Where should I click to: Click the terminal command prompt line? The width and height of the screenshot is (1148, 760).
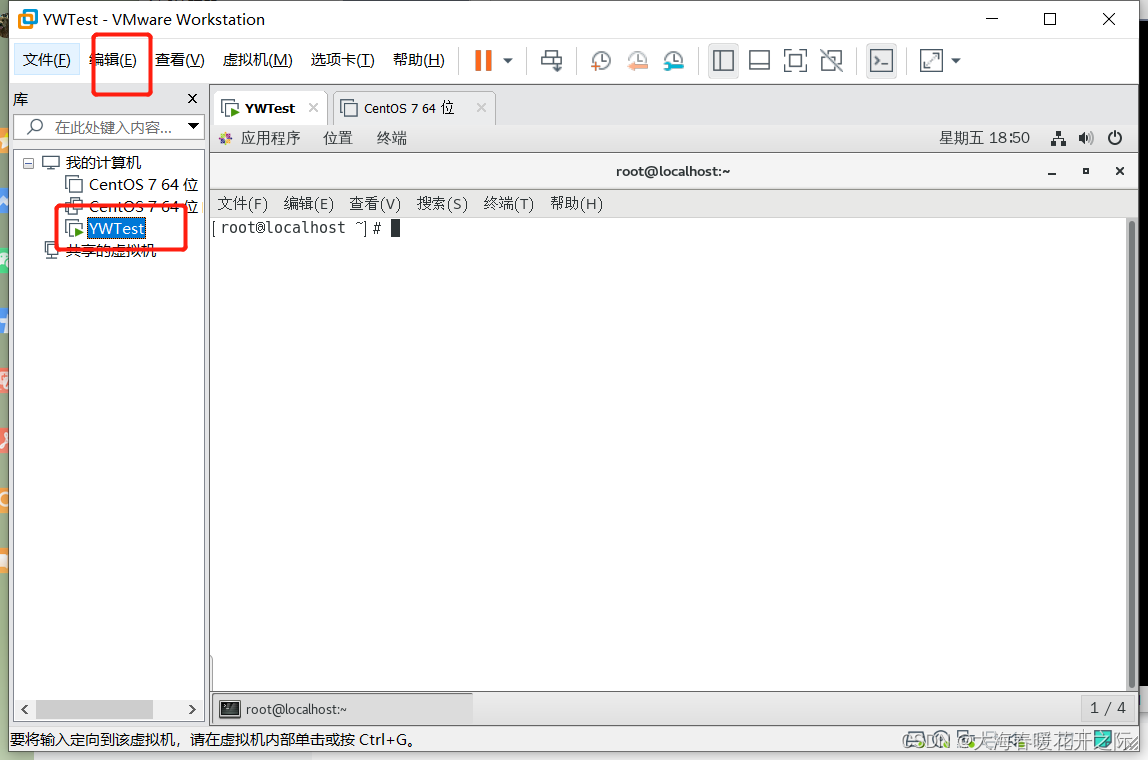click(x=308, y=228)
